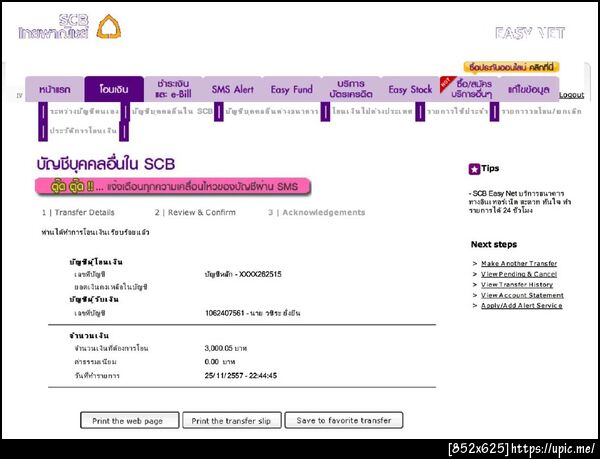Click the Logout link
Image resolution: width=600 pixels, height=459 pixels.
[571, 95]
